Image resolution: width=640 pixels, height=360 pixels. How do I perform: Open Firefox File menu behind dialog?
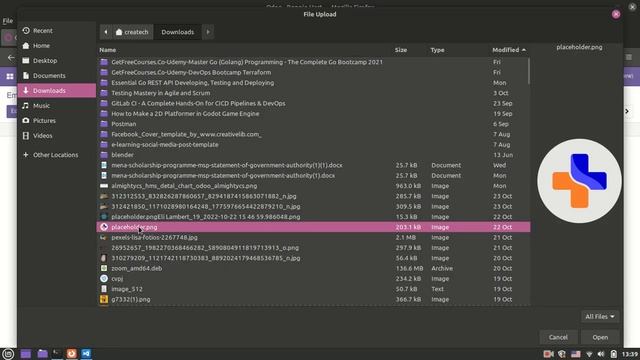pyautogui.click(x=8, y=21)
